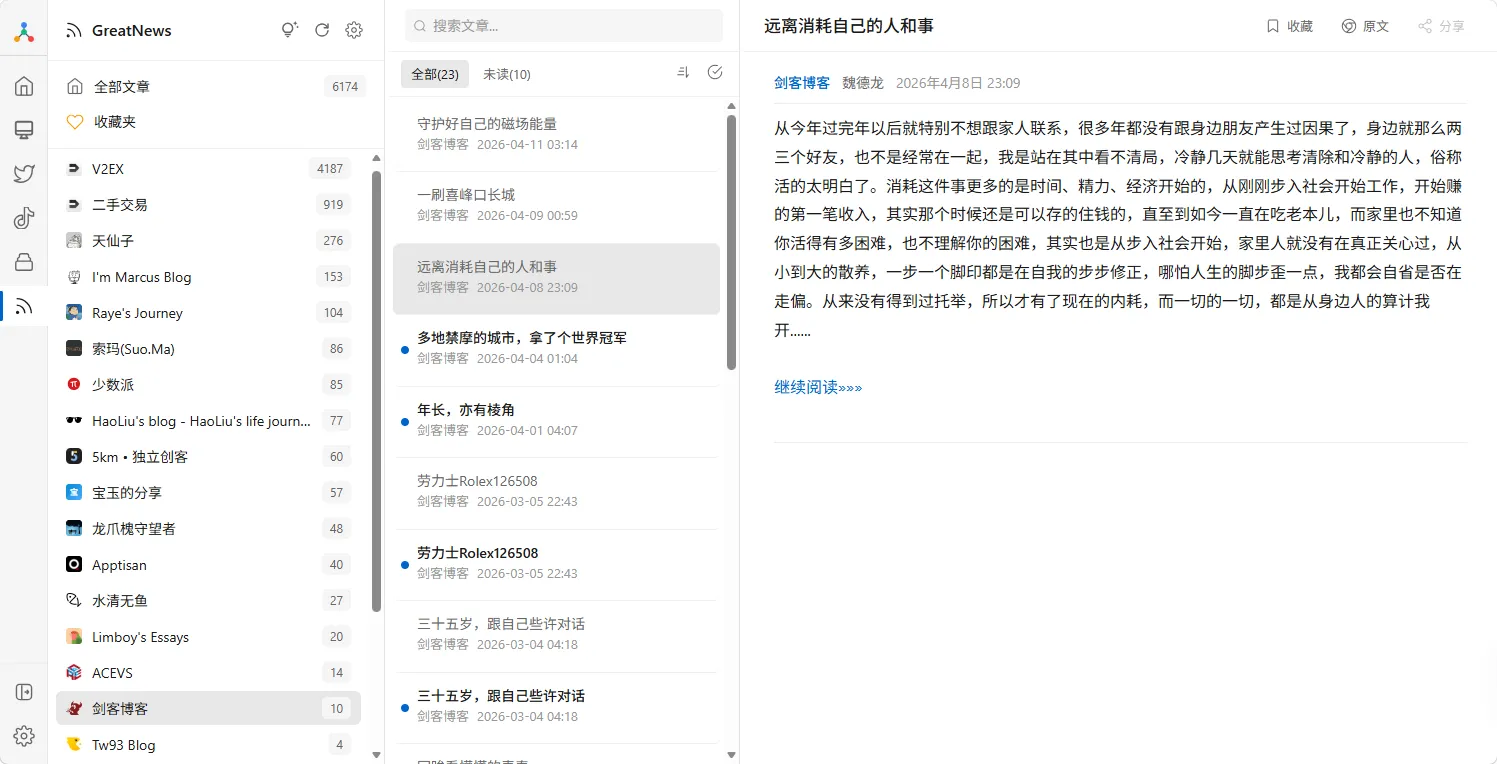
Task: Toggle 收藏 bookmark for the current article
Action: click(x=1290, y=26)
